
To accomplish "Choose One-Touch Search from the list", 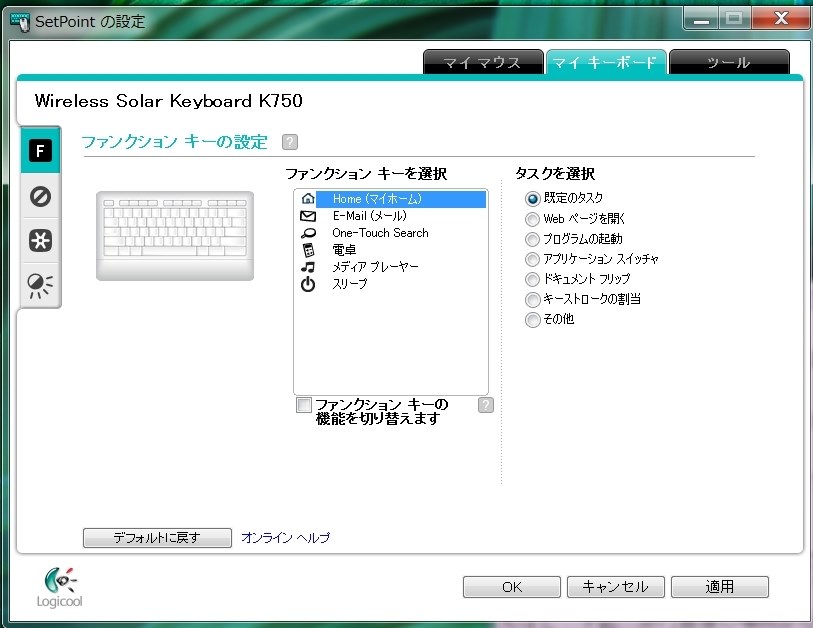I will pos(378,232).
